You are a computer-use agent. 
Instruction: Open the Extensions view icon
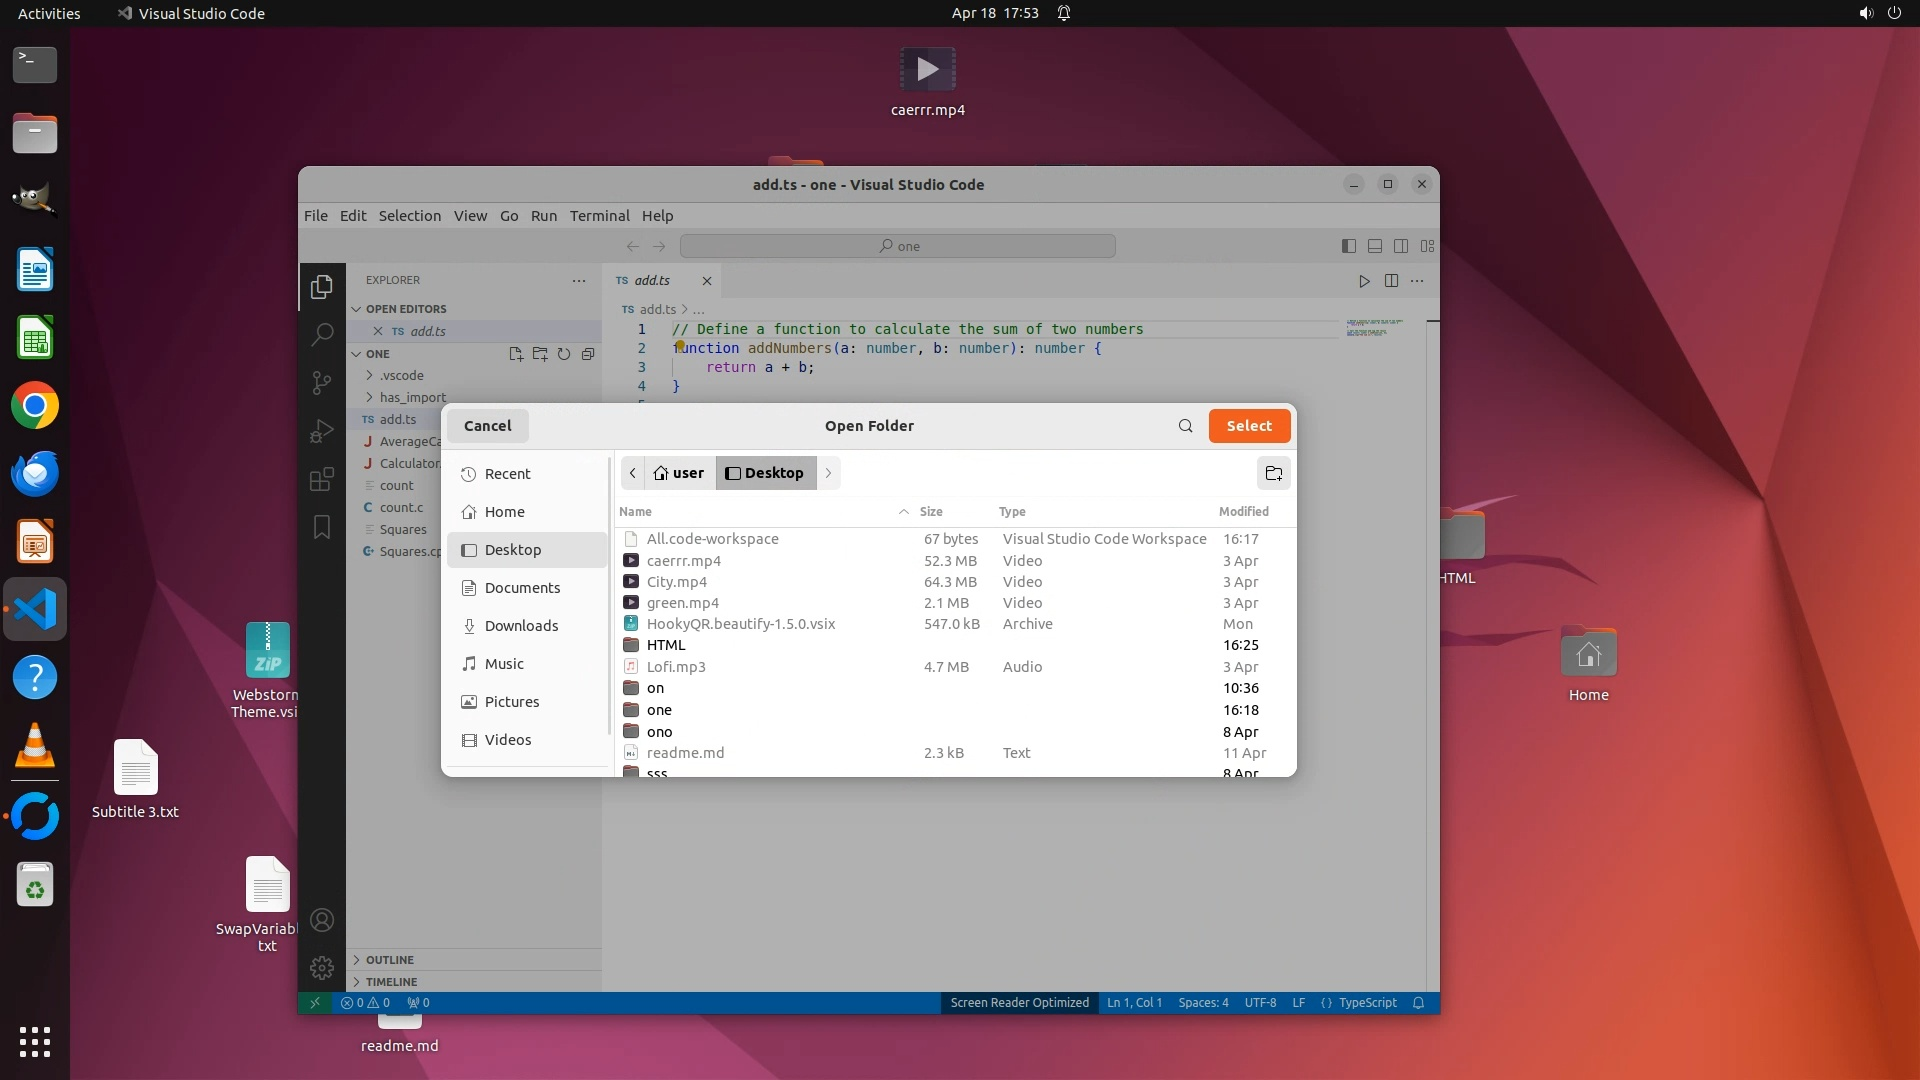point(322,479)
